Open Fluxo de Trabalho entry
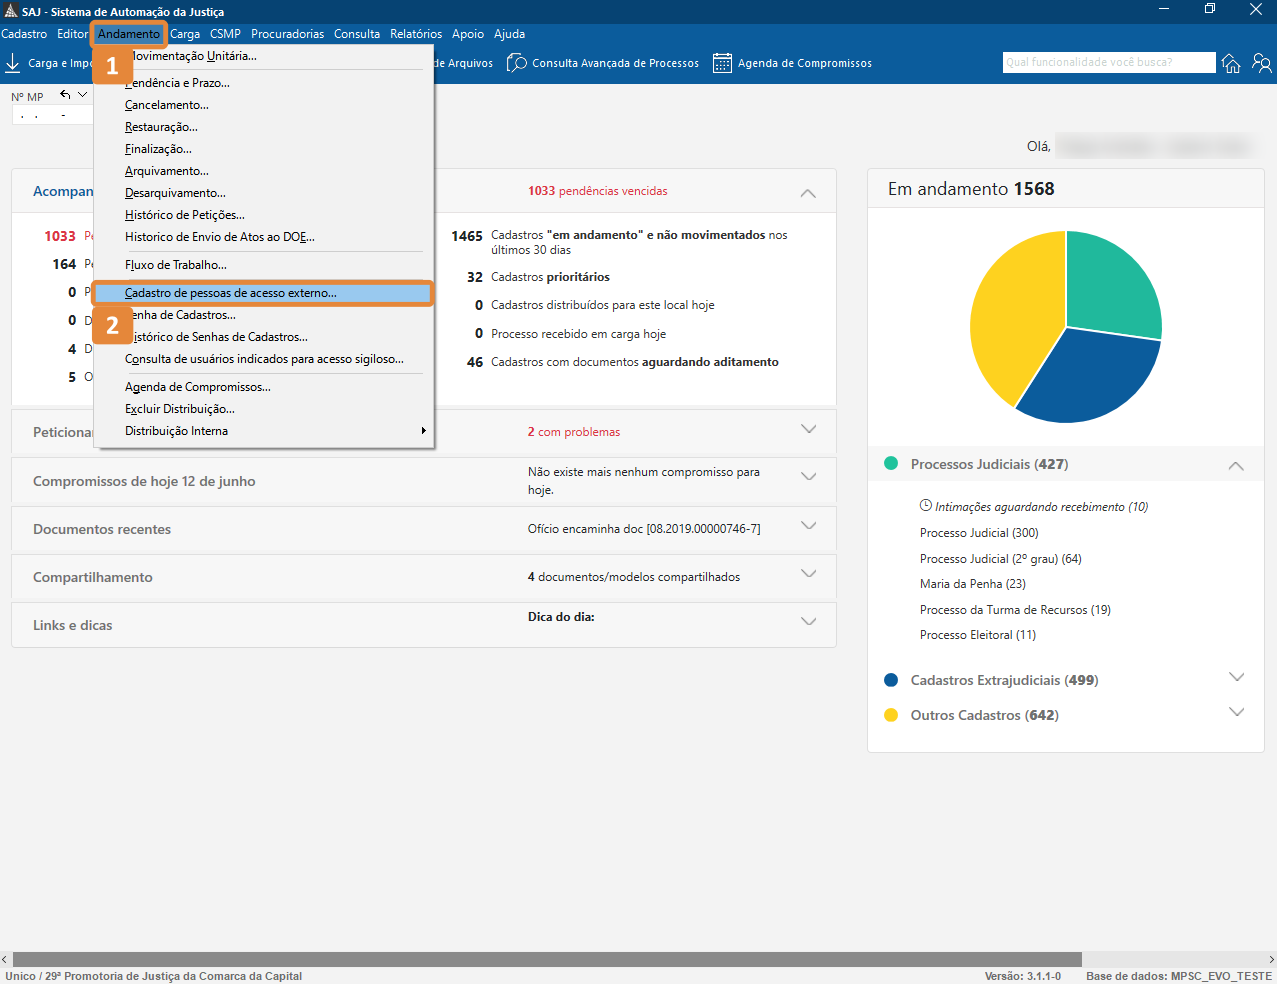Viewport: 1277px width, 984px height. click(263, 265)
